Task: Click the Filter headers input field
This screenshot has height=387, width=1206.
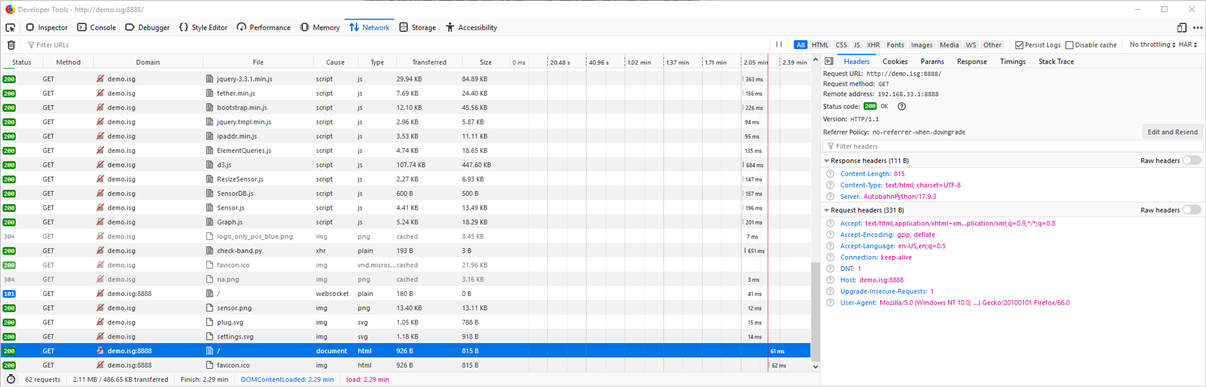Action: click(1013, 146)
